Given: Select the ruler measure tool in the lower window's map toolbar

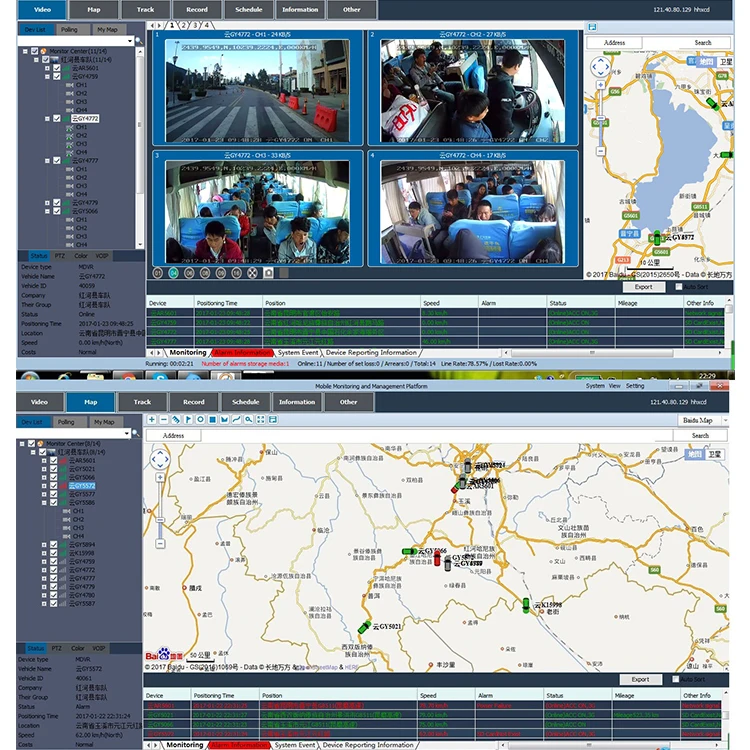Looking at the screenshot, I should click(x=176, y=419).
